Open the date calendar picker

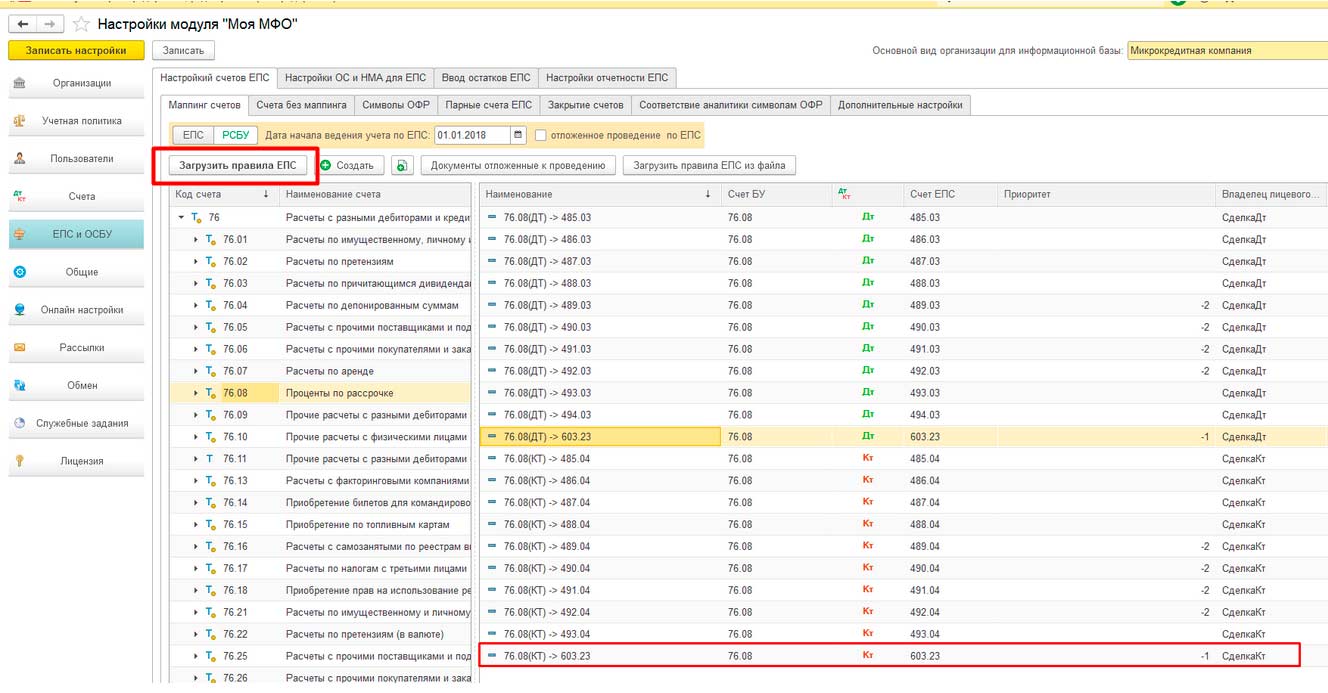click(518, 135)
